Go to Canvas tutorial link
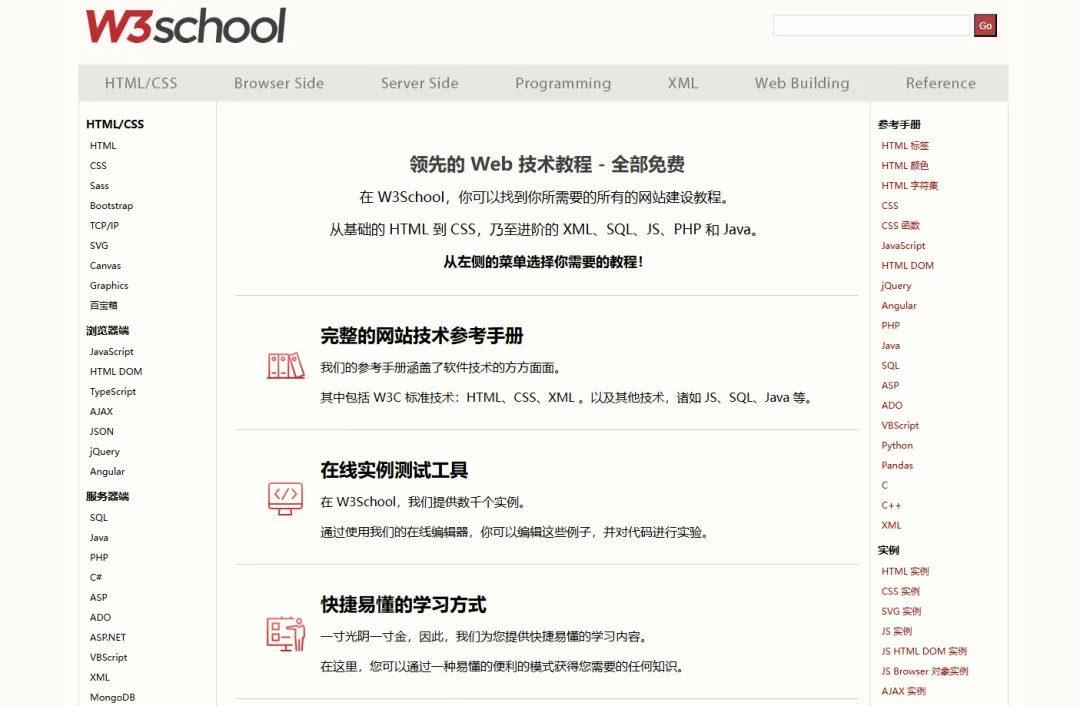 [105, 265]
